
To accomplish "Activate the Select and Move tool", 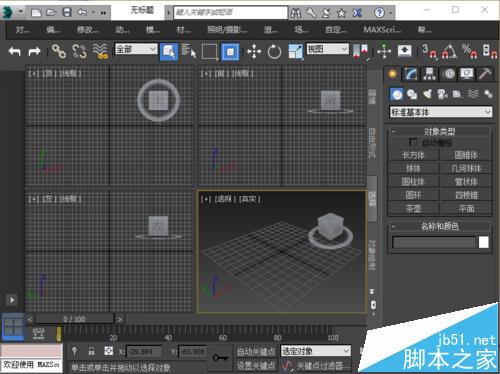I will (254, 52).
